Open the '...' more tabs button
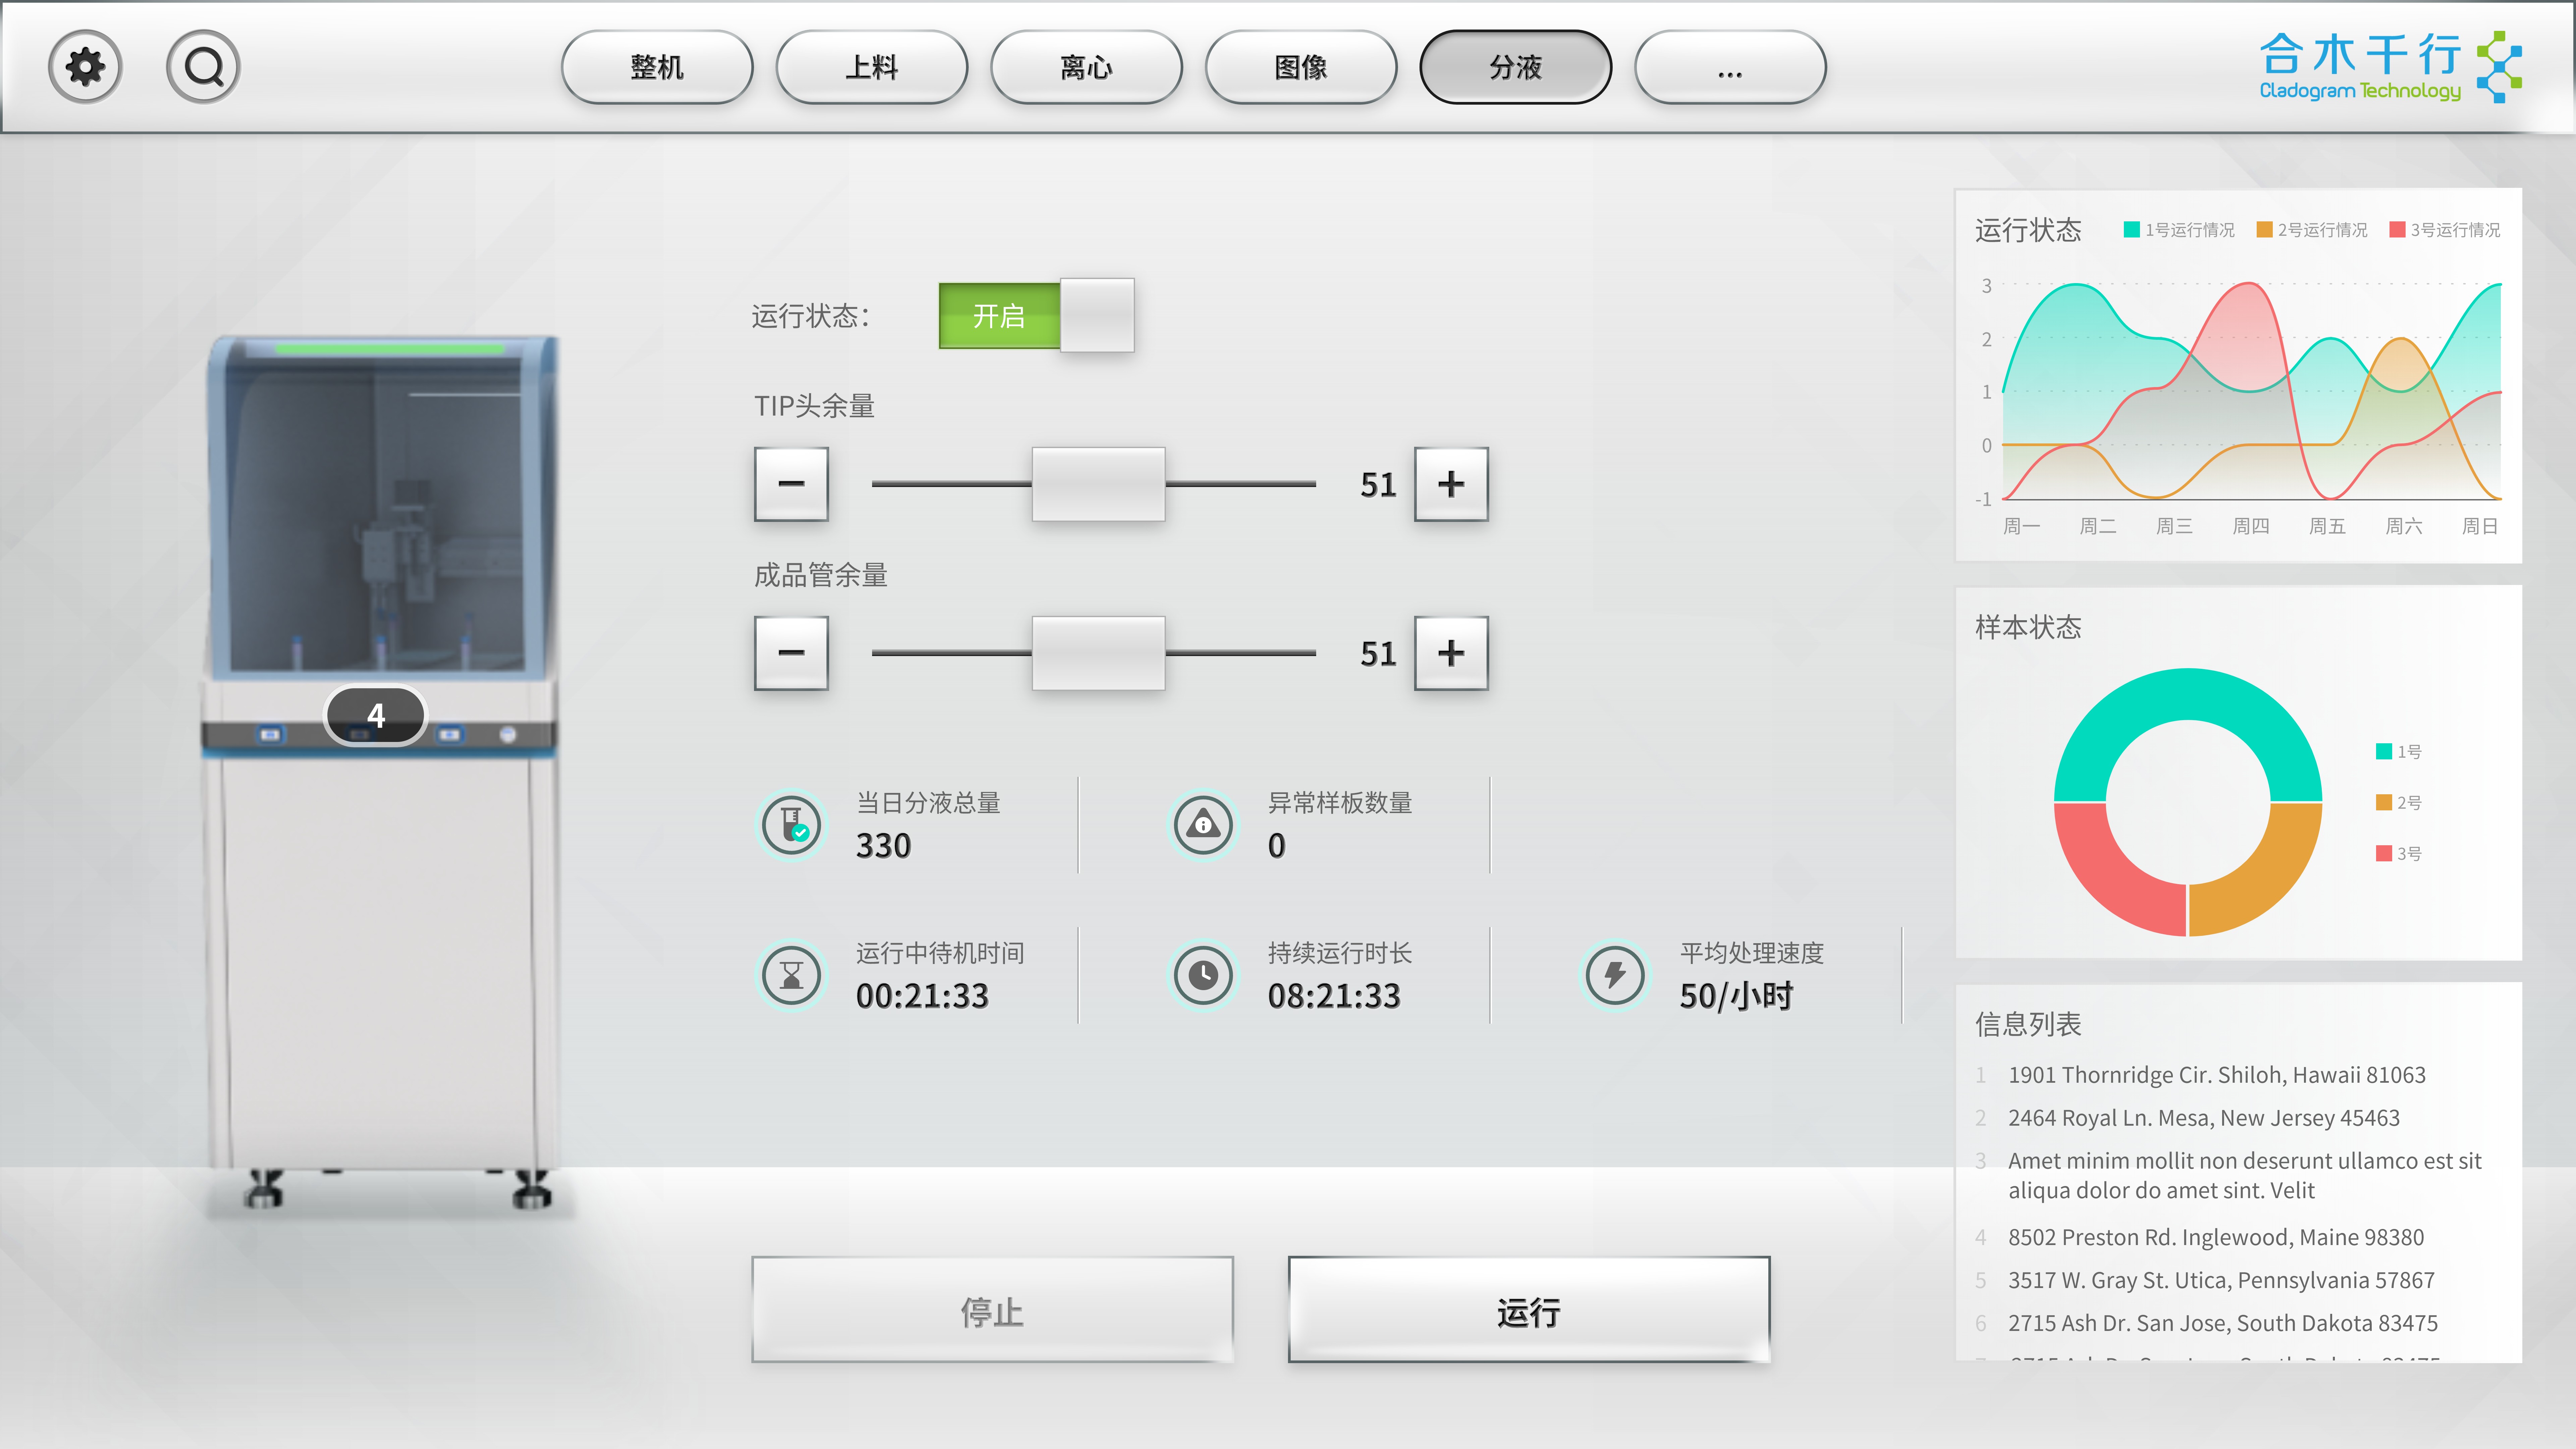Screen dimensions: 2576x1449 point(1730,67)
